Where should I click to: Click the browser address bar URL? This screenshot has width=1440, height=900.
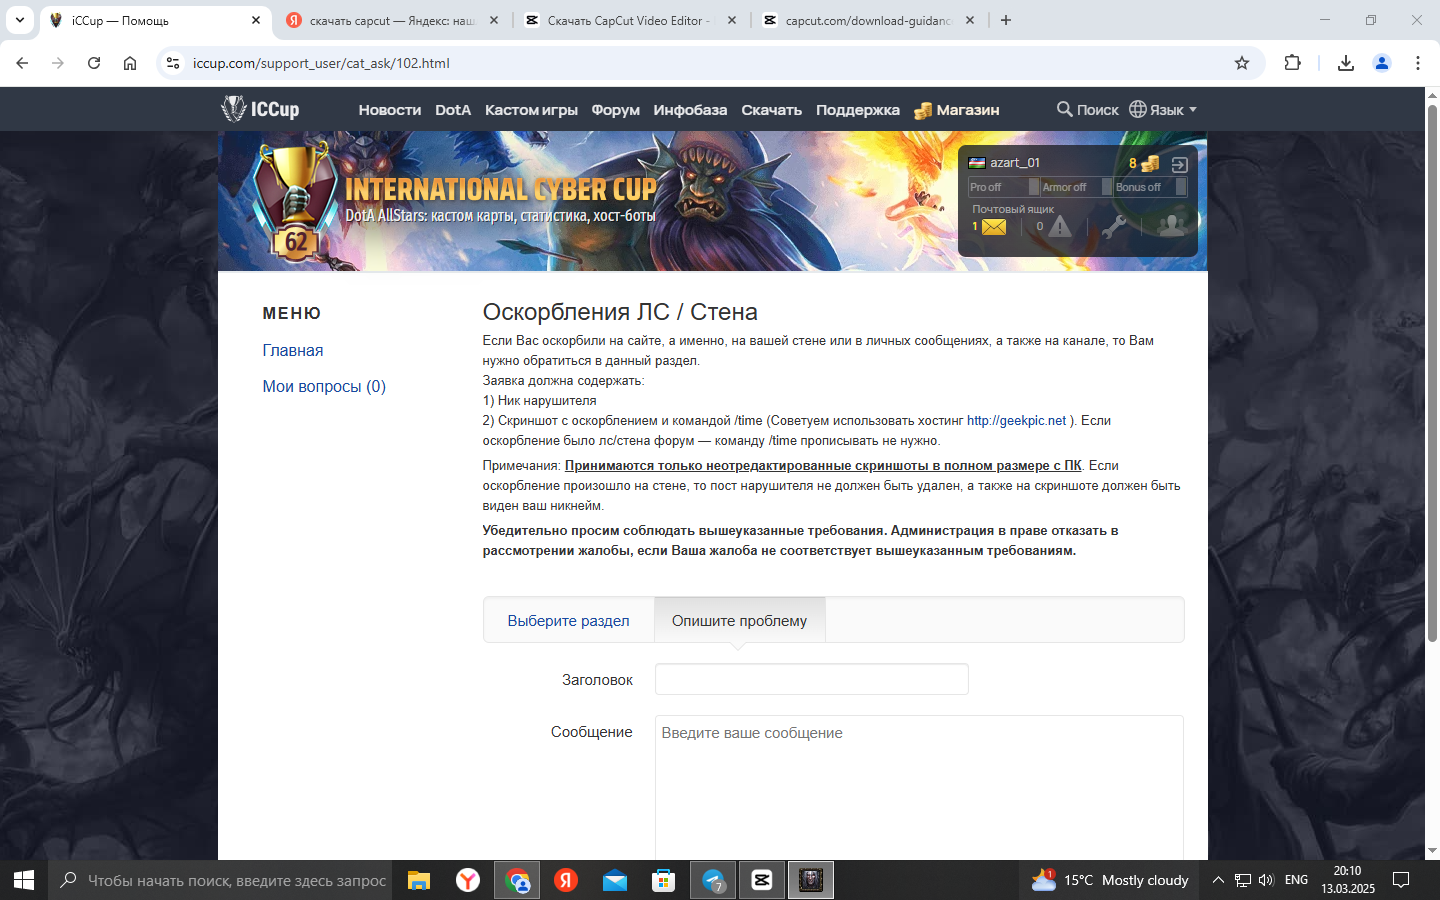[321, 63]
